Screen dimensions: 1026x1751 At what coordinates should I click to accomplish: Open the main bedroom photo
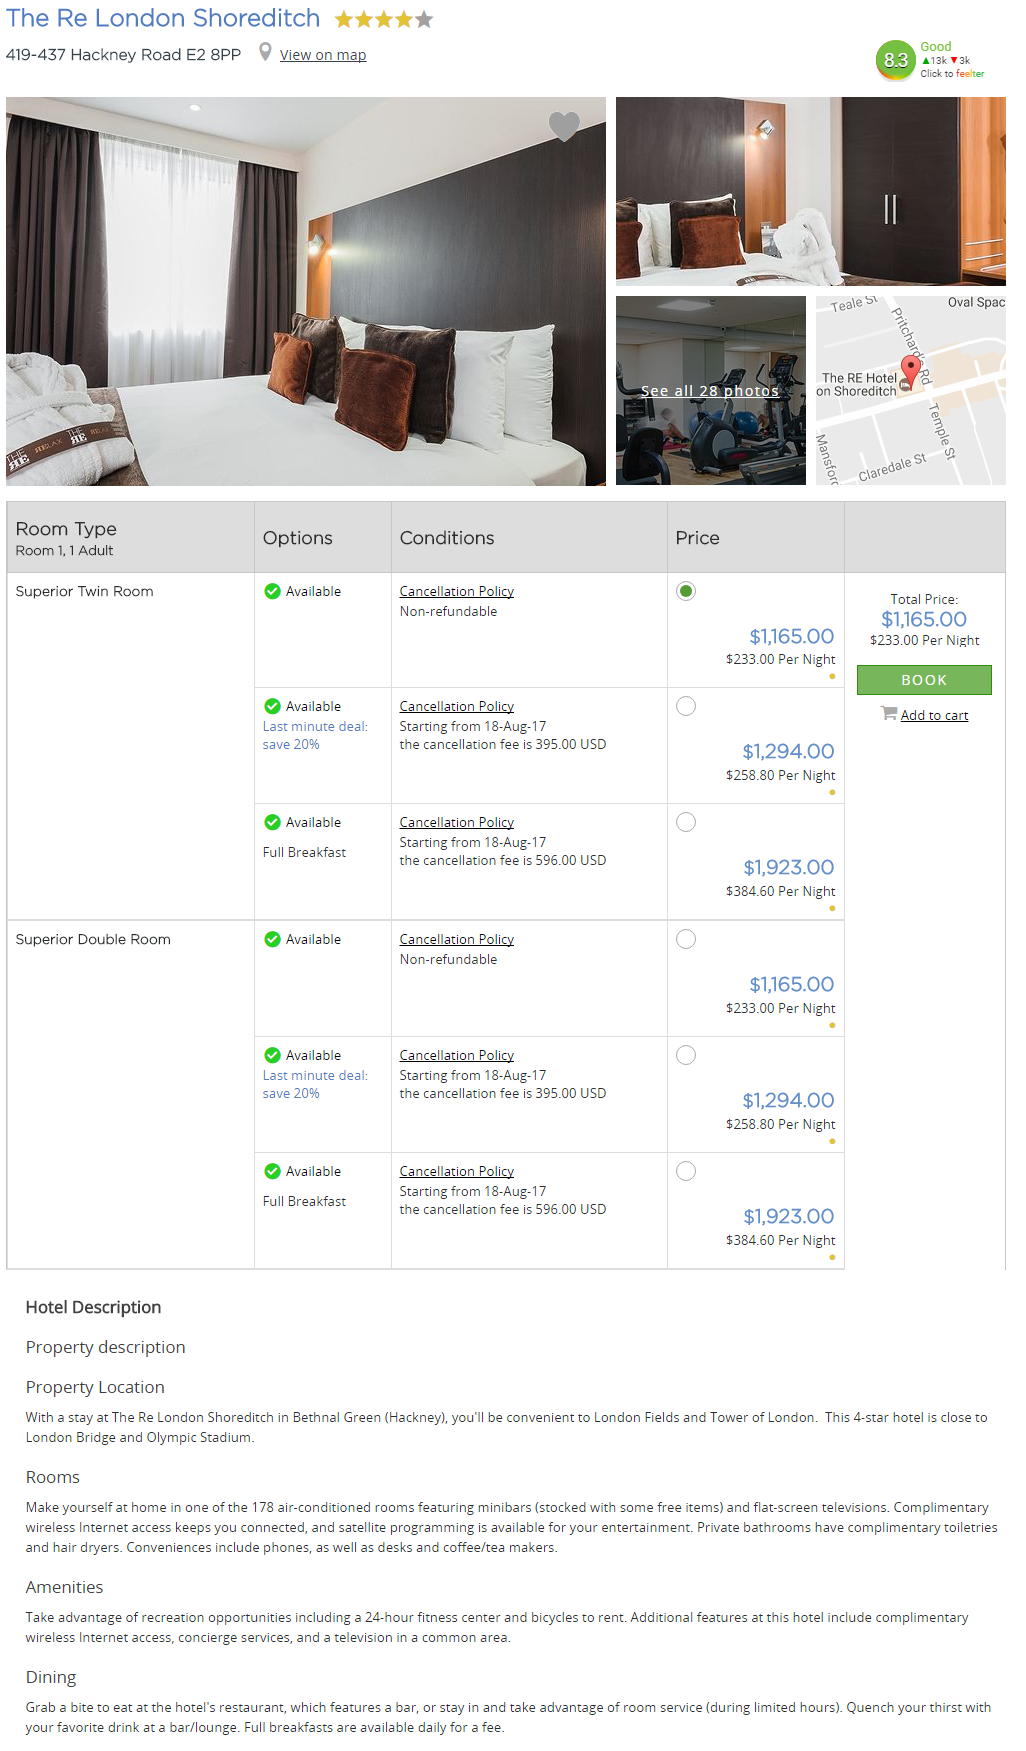tap(306, 291)
